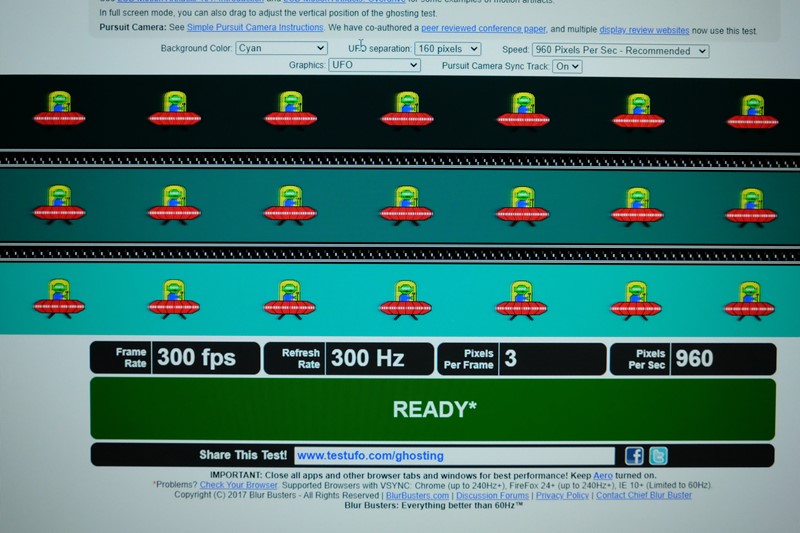
Task: Click the Twitter share icon
Action: tap(657, 456)
